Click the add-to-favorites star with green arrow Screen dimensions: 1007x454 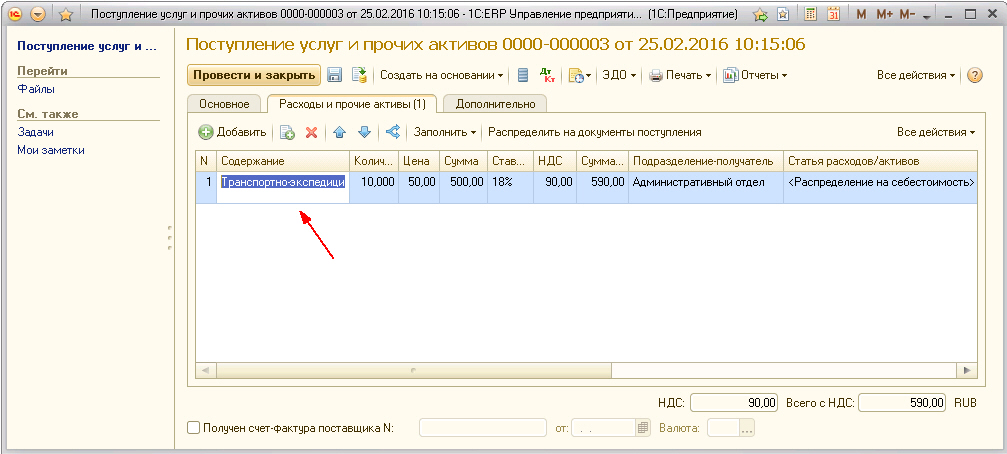pyautogui.click(x=760, y=14)
